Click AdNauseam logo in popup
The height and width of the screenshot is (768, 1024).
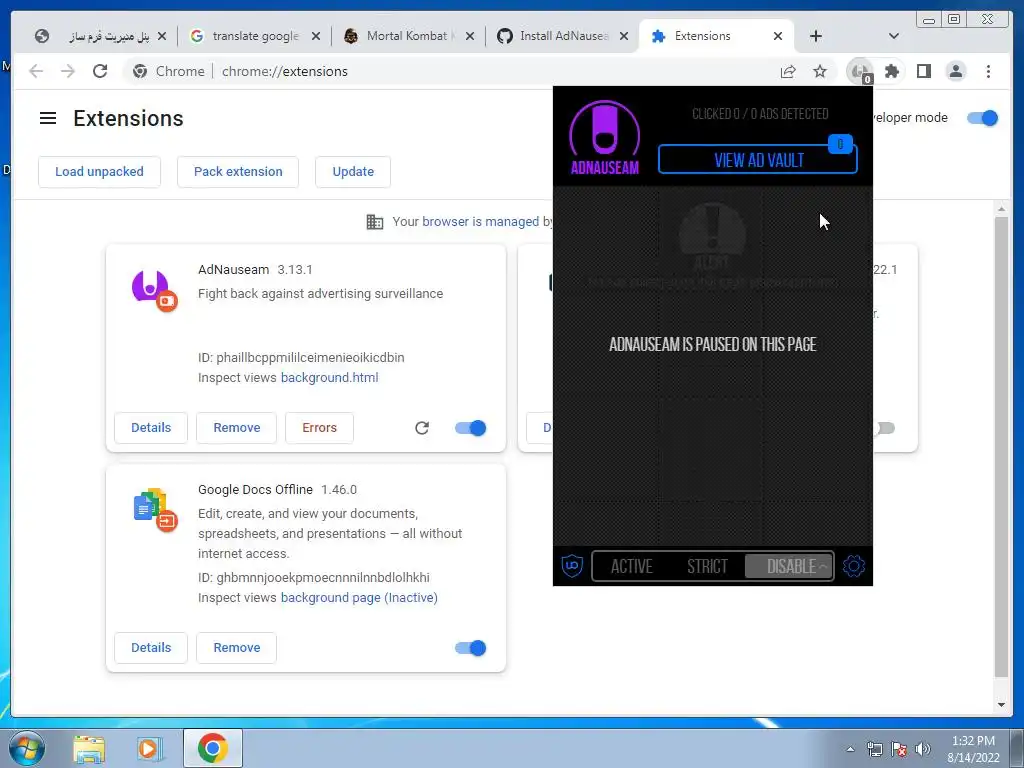pos(605,138)
